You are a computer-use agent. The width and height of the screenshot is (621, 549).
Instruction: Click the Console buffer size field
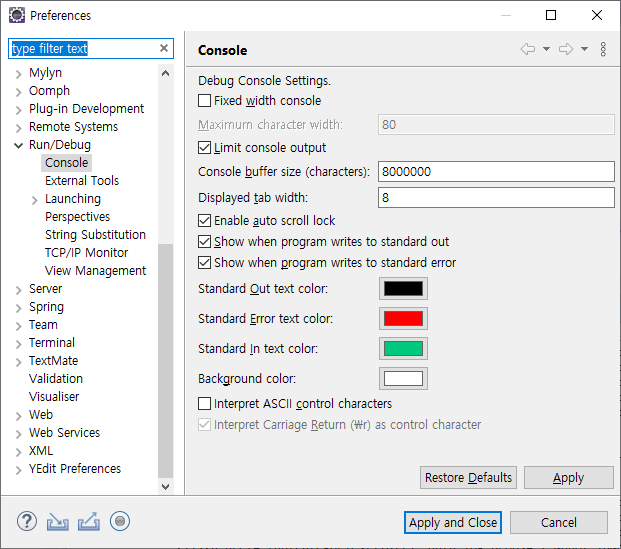click(496, 172)
